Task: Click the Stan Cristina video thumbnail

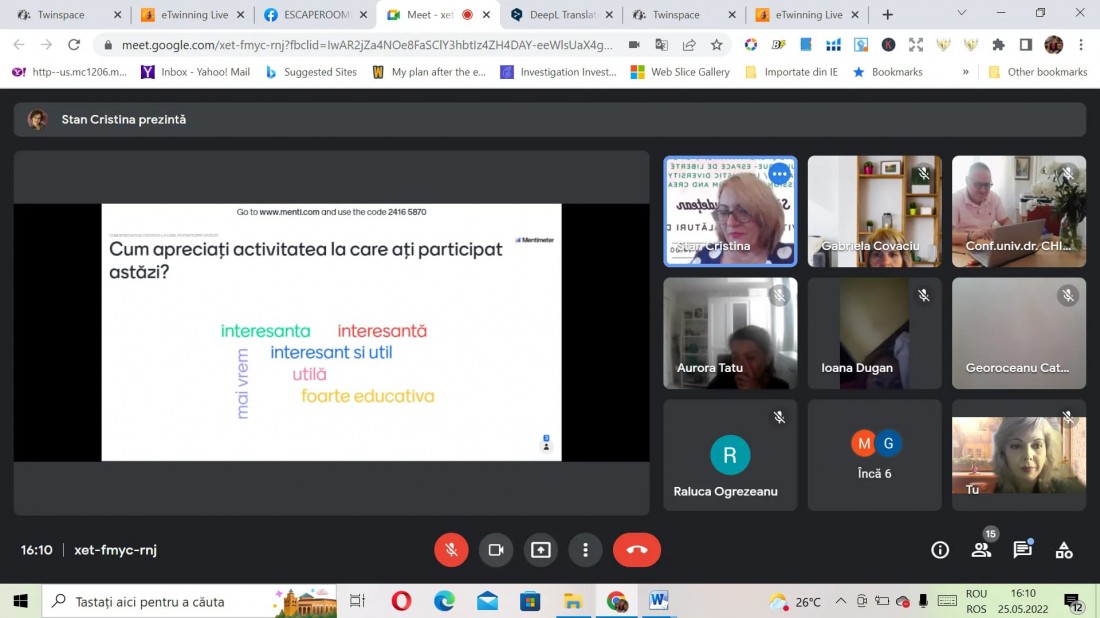Action: [730, 211]
